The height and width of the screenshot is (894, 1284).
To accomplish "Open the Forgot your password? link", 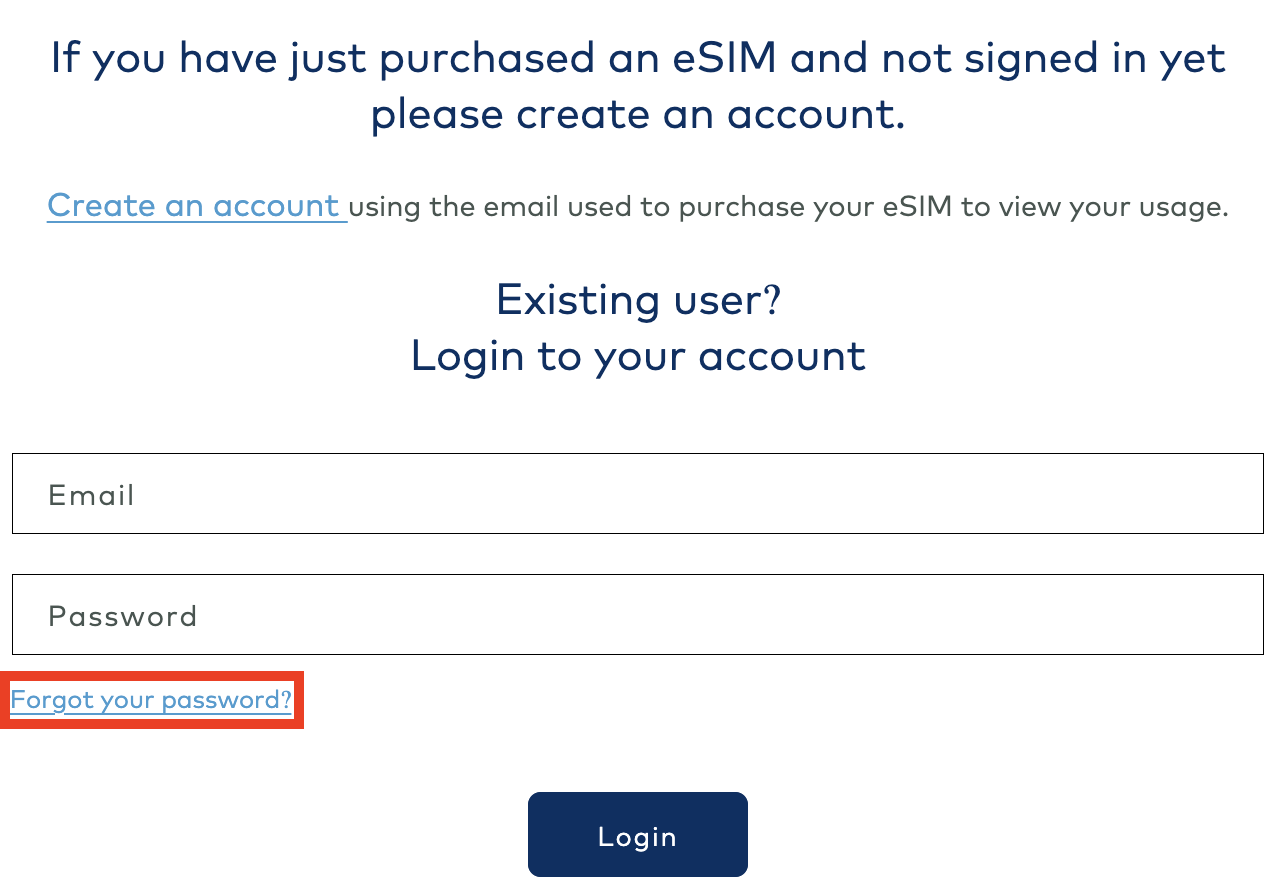I will pos(151,700).
